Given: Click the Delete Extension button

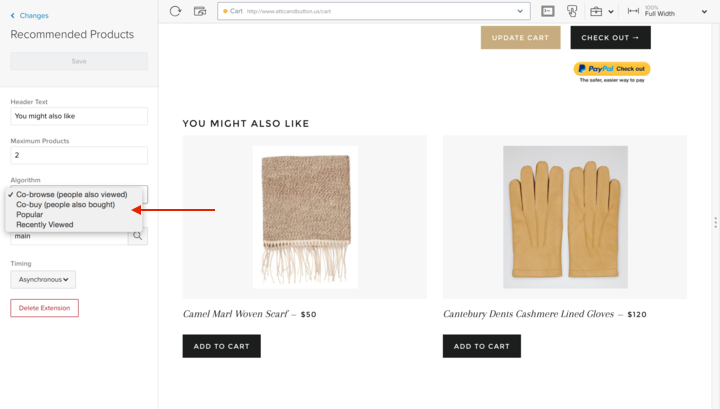Looking at the screenshot, I should click(44, 308).
